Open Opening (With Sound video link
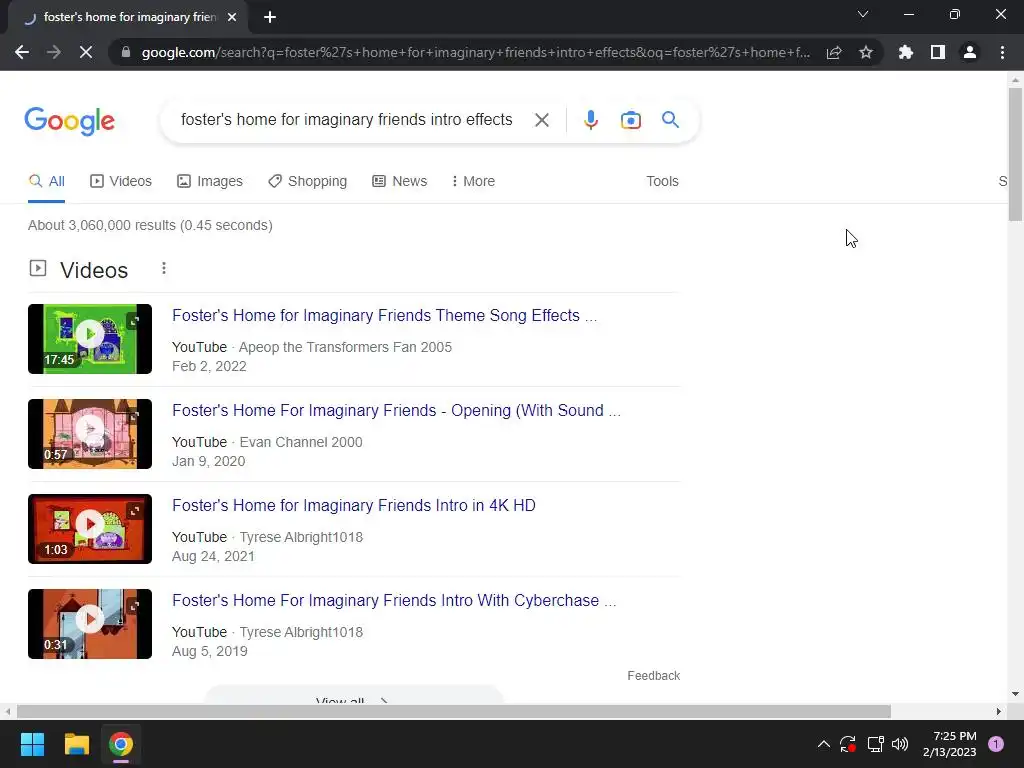This screenshot has height=768, width=1024. tap(396, 411)
